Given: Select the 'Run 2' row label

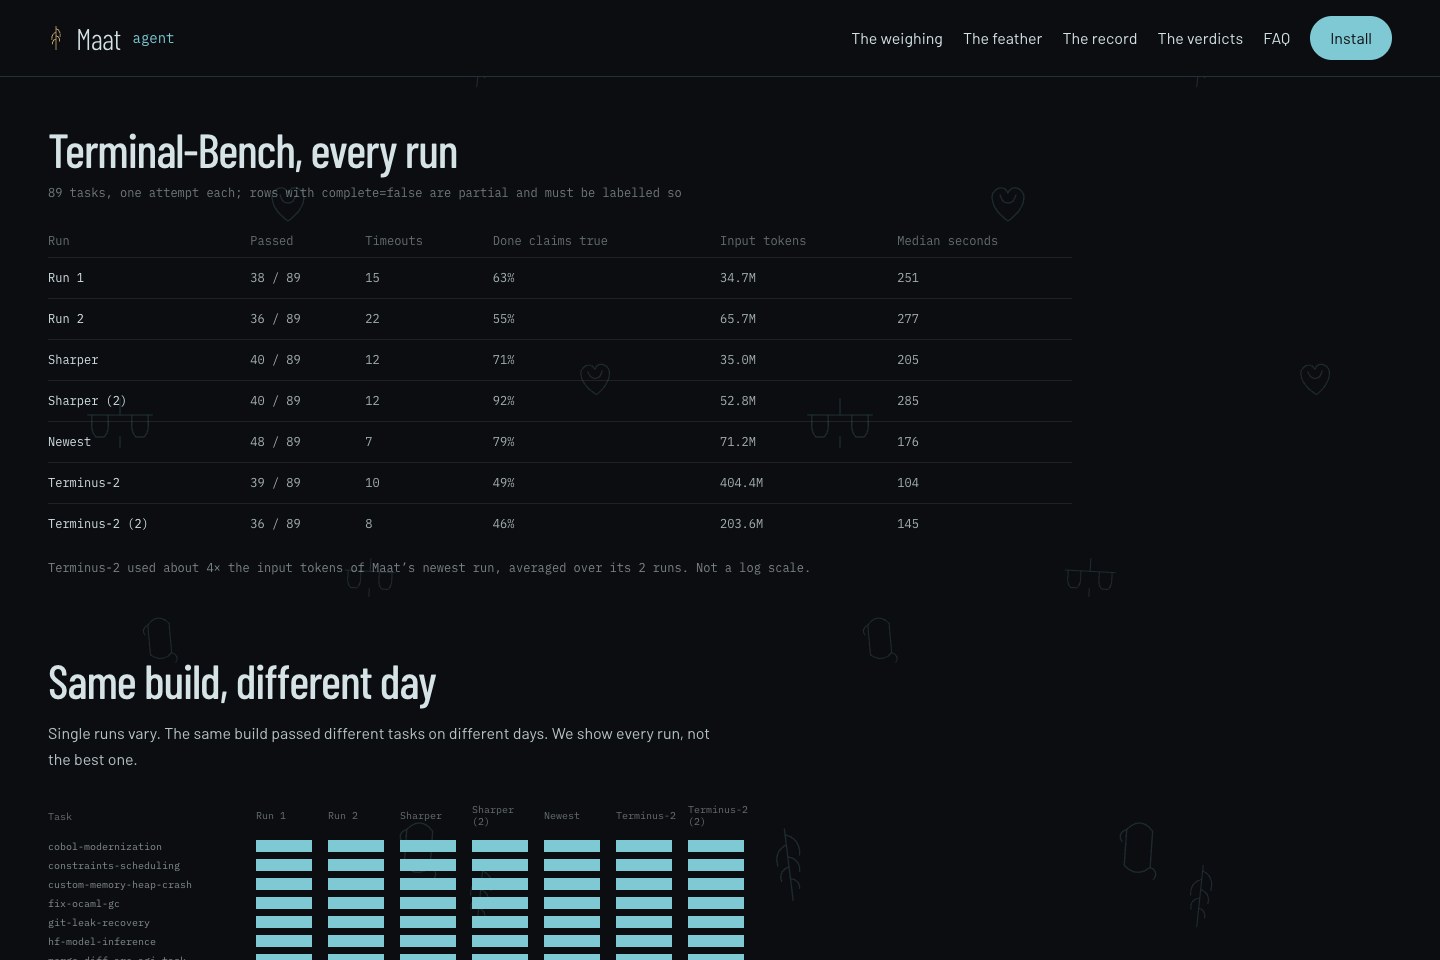Looking at the screenshot, I should [66, 319].
